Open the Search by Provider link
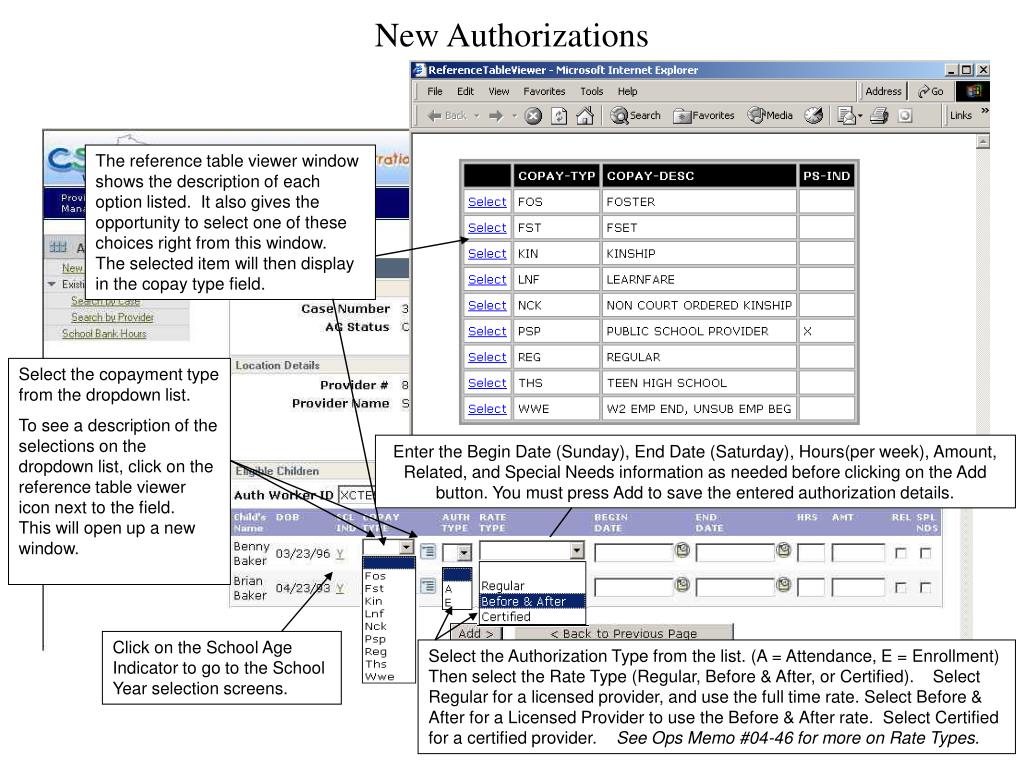This screenshot has height=768, width=1024. (112, 317)
